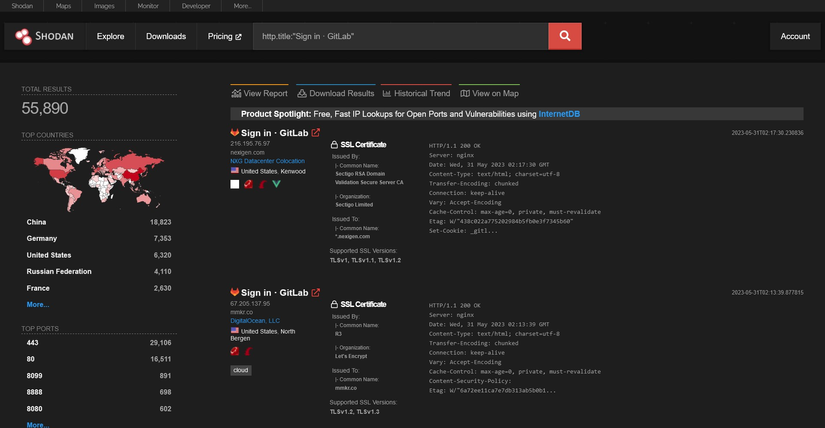Viewport: 825px width, 428px height.
Task: Click the Shodan logo
Action: [44, 37]
